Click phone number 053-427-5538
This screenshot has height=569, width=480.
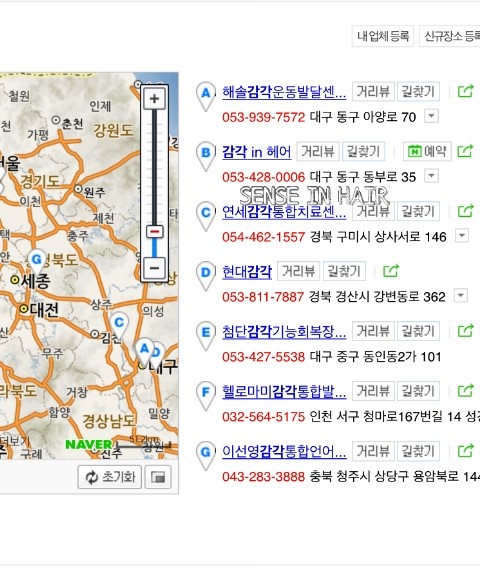(263, 356)
